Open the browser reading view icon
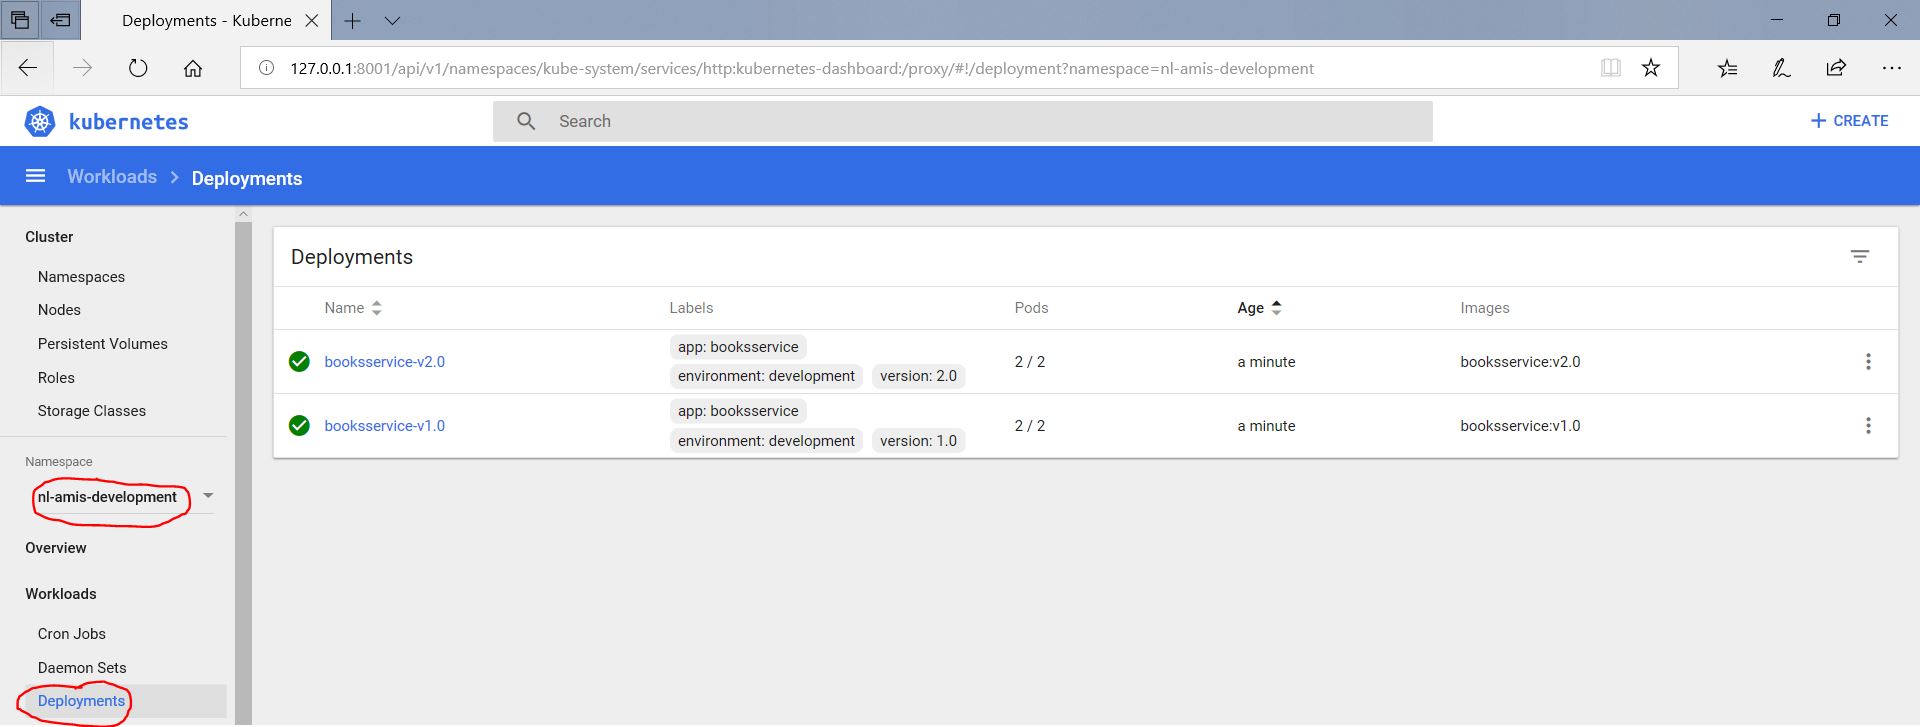1920x727 pixels. pos(1610,68)
